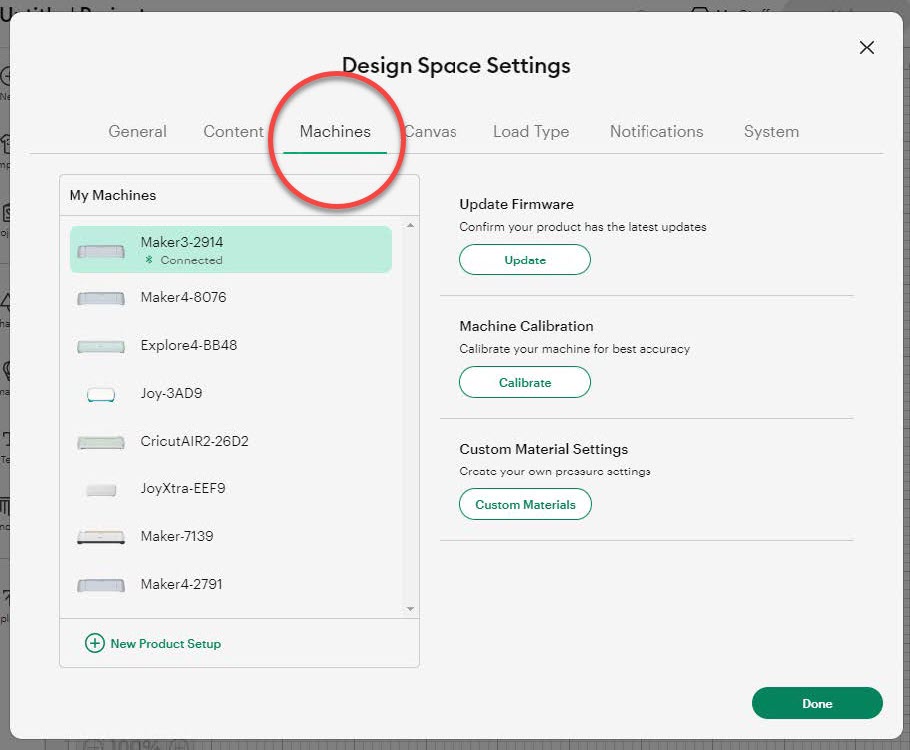Click the New Product Setup link

[165, 643]
